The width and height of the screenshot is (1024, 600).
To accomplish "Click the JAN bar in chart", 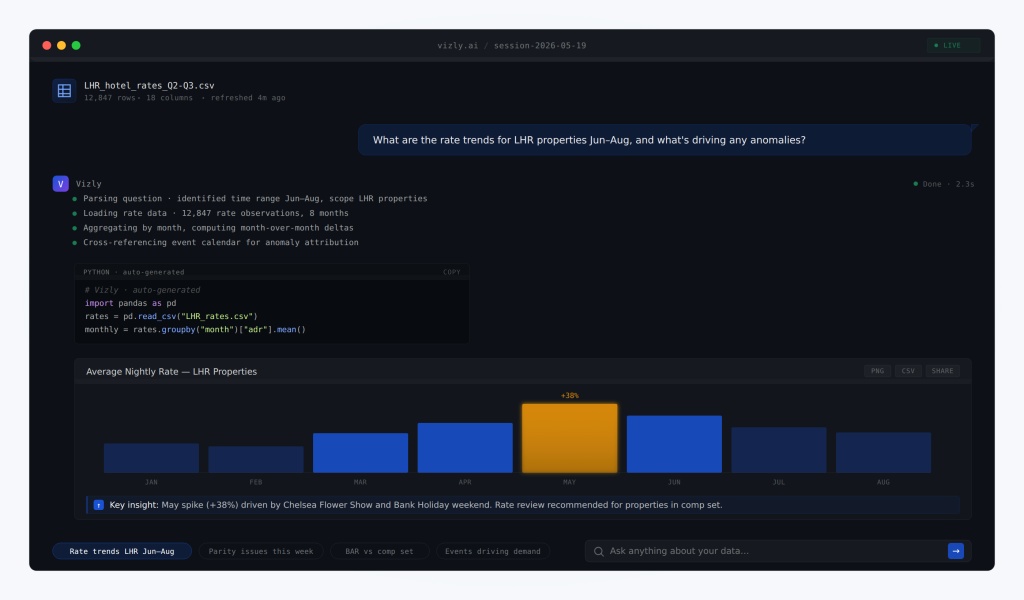I will click(152, 458).
